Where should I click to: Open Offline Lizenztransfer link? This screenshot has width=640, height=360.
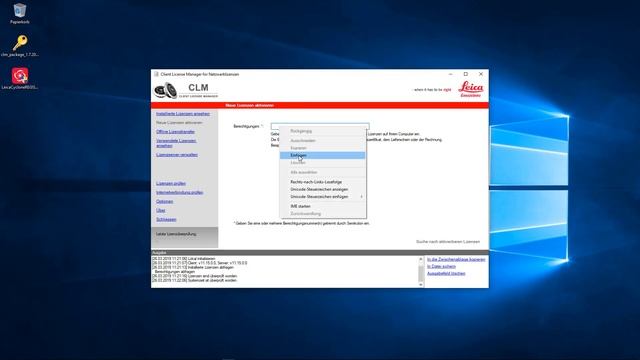[176, 132]
